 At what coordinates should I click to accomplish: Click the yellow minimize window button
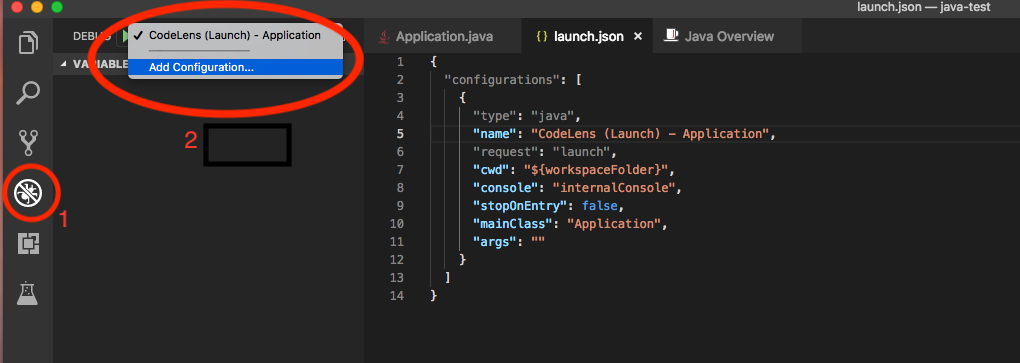tap(36, 7)
